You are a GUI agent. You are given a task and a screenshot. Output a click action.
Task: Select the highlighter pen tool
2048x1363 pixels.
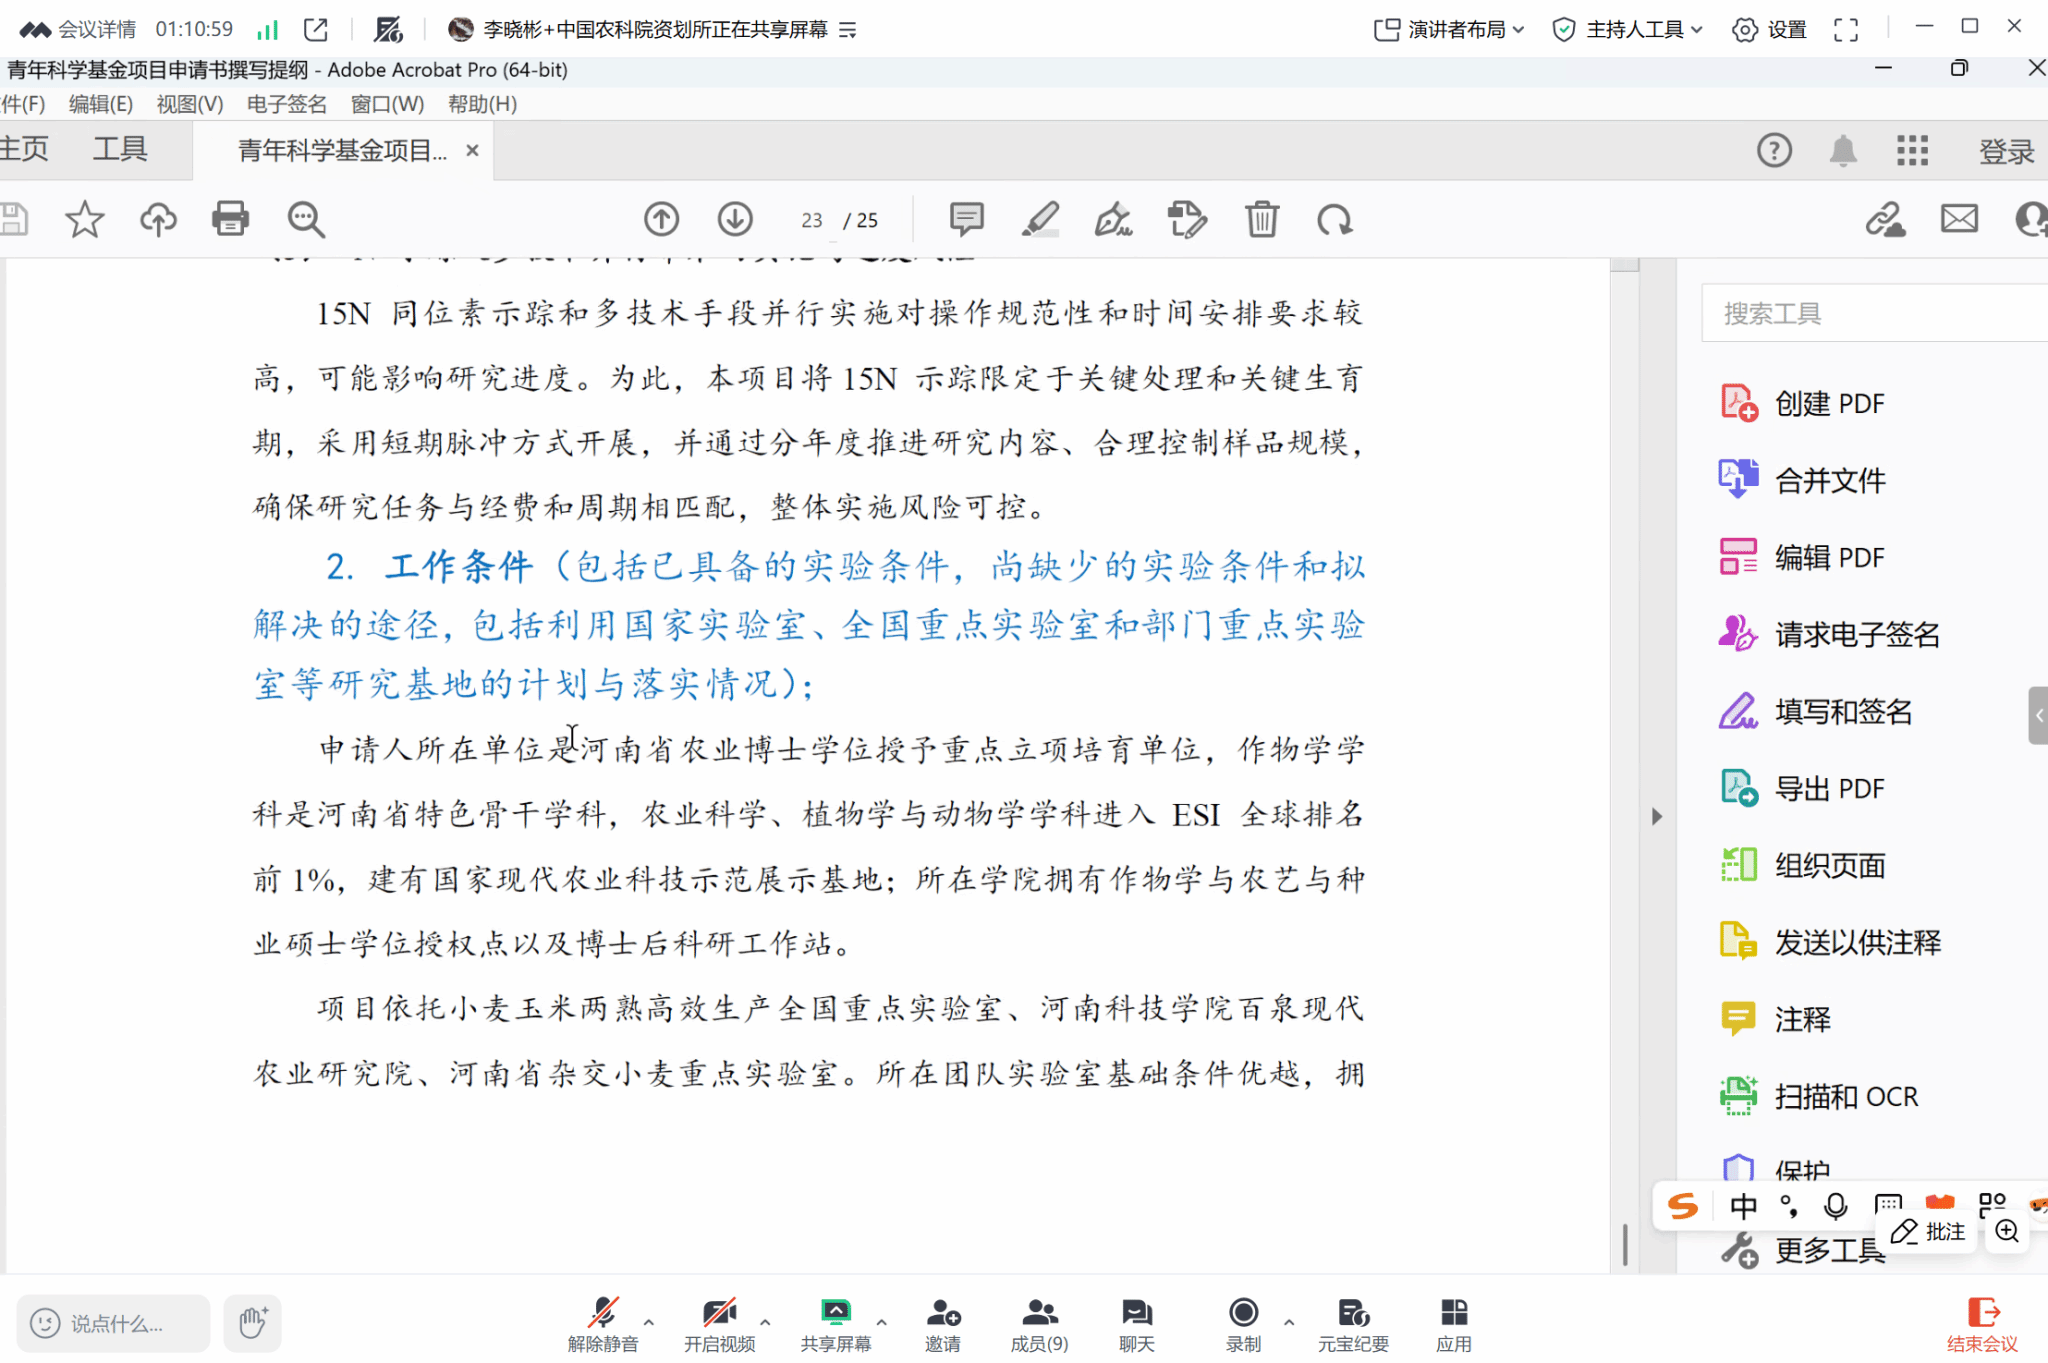(1040, 219)
